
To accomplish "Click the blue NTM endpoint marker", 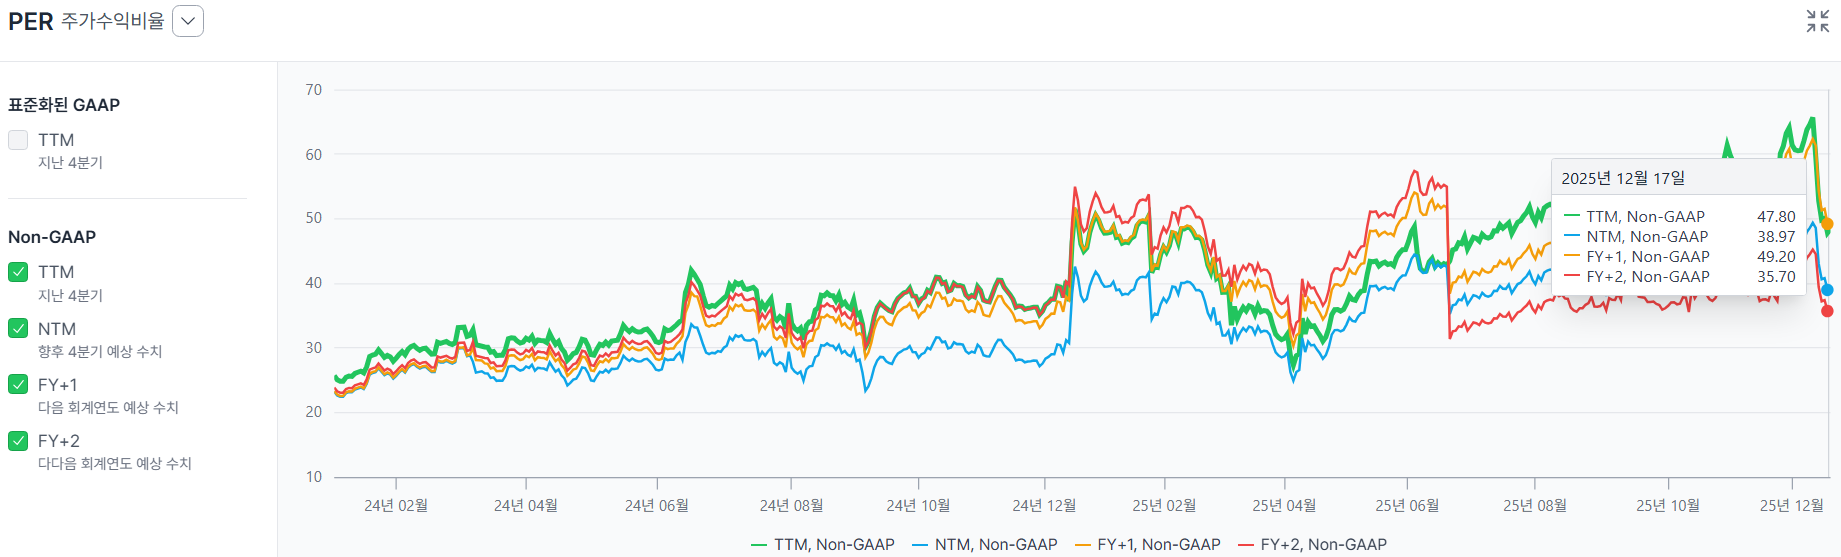I will click(x=1827, y=290).
